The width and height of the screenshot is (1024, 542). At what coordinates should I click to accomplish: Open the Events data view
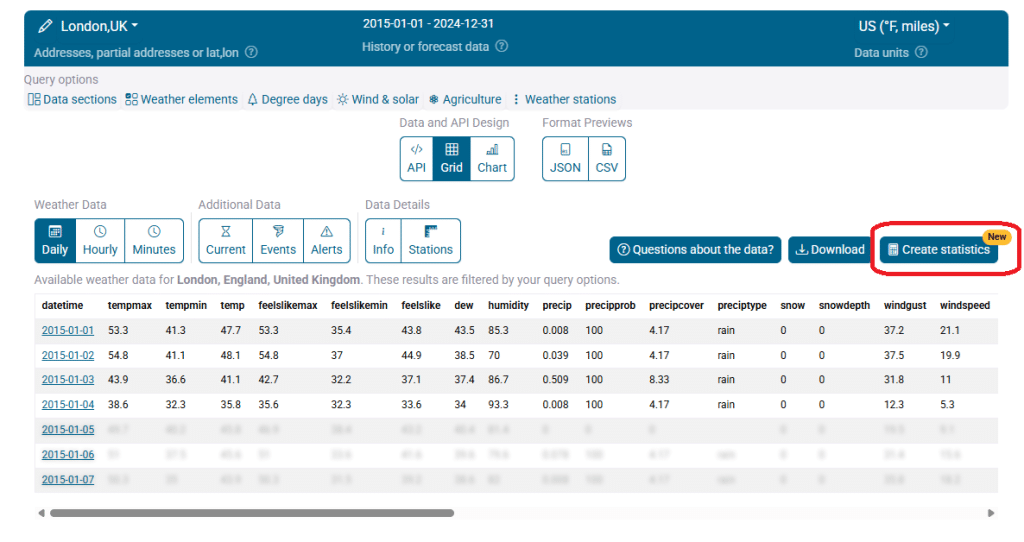[278, 241]
